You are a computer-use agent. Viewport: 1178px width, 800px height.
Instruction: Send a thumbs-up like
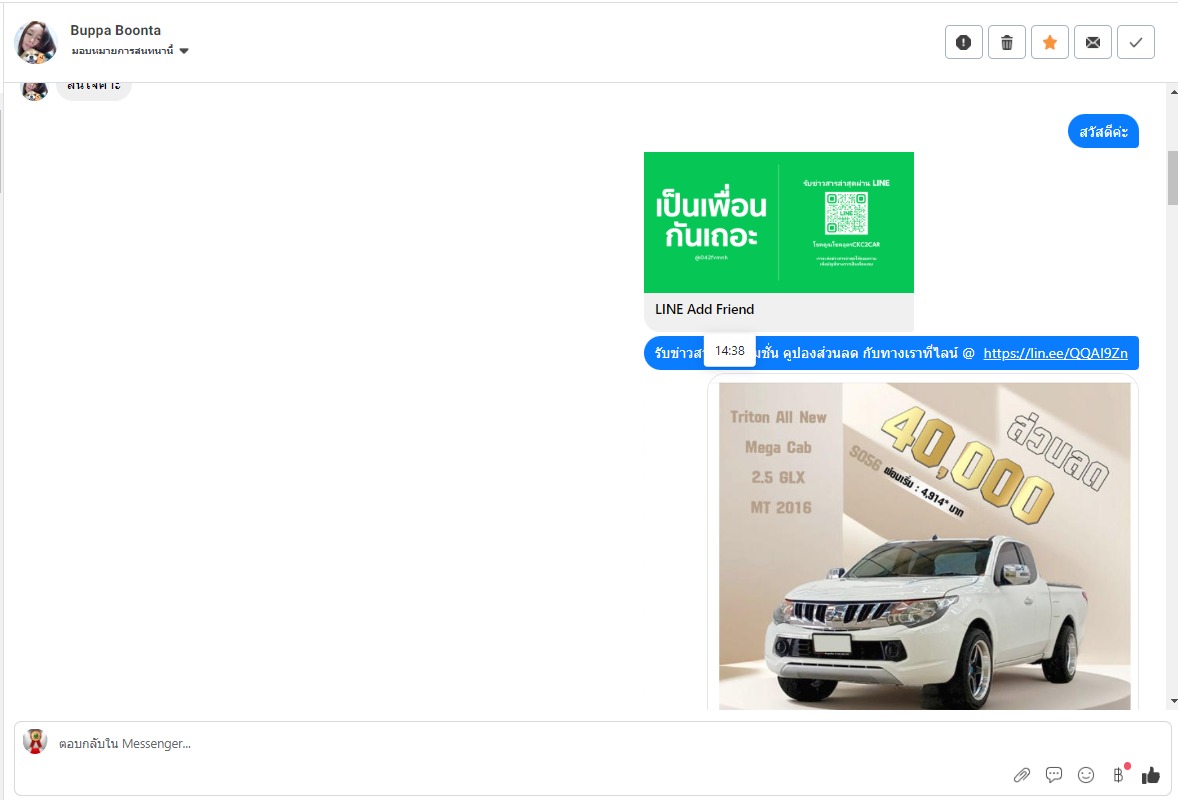click(x=1151, y=775)
